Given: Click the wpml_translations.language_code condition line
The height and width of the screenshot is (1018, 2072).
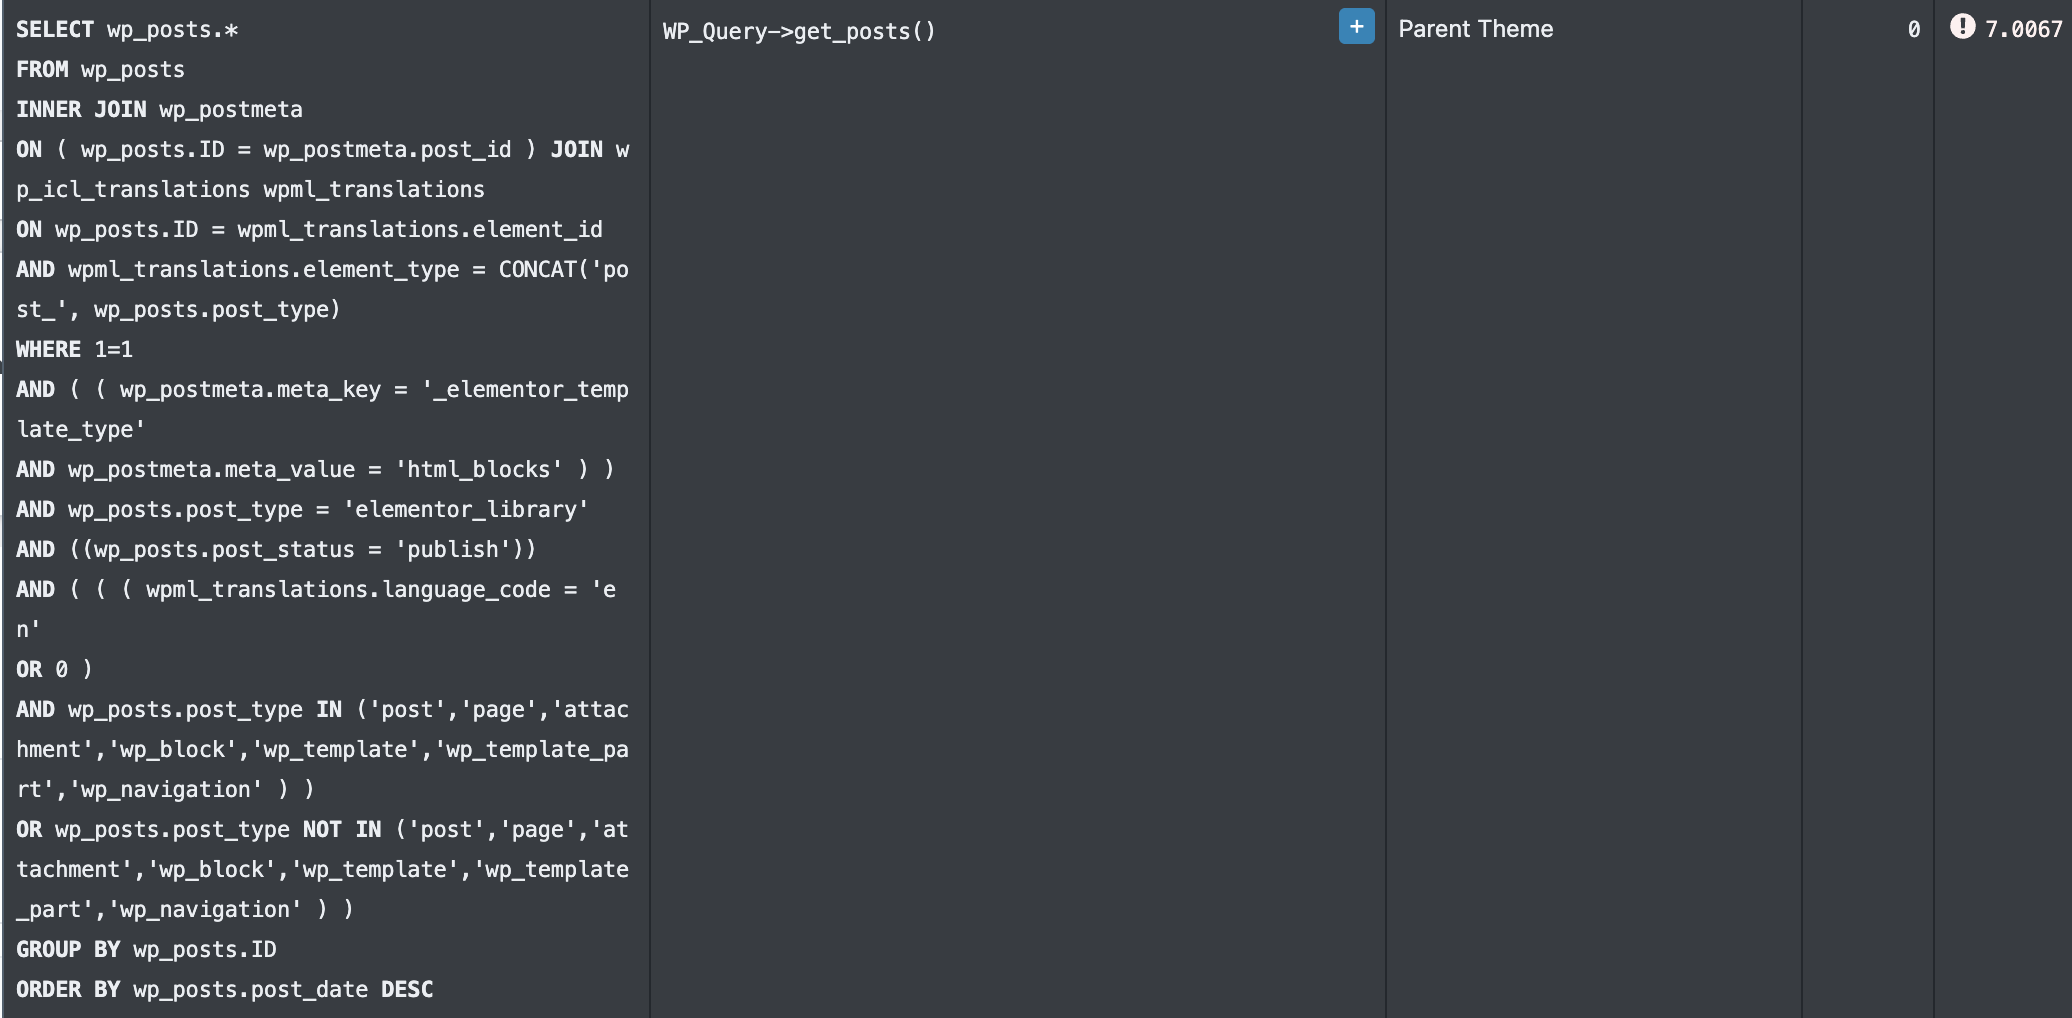Looking at the screenshot, I should [x=315, y=590].
